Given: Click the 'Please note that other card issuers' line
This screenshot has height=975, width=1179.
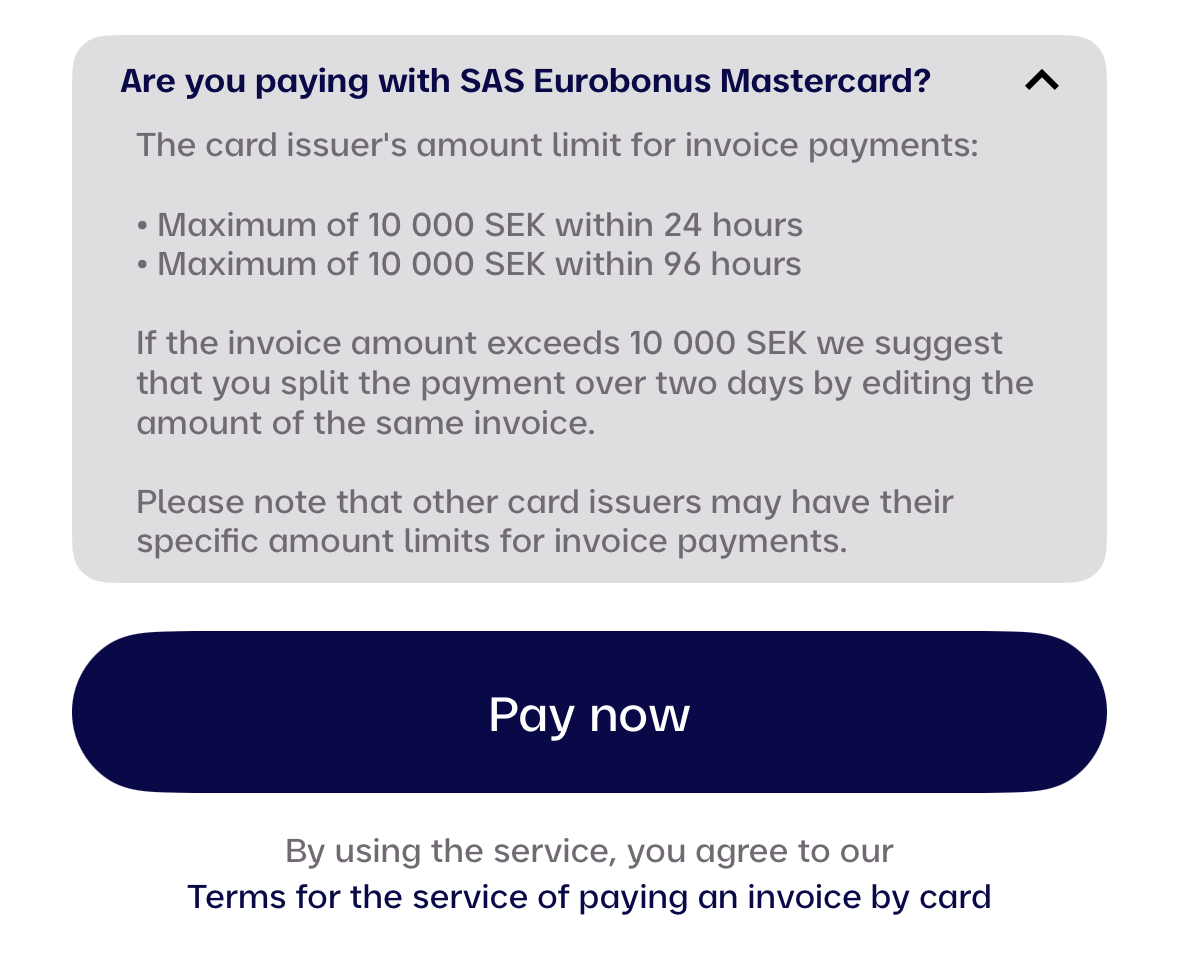Looking at the screenshot, I should pos(545,501).
